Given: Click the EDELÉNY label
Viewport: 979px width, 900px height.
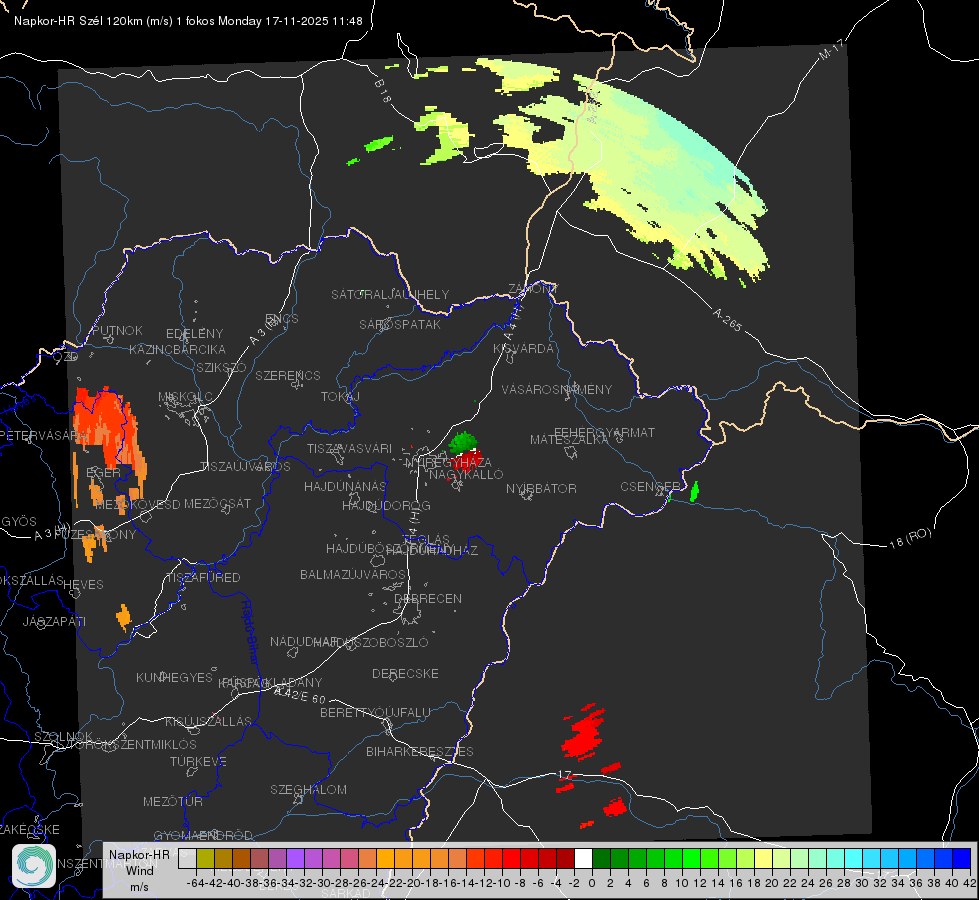Looking at the screenshot, I should tap(195, 334).
